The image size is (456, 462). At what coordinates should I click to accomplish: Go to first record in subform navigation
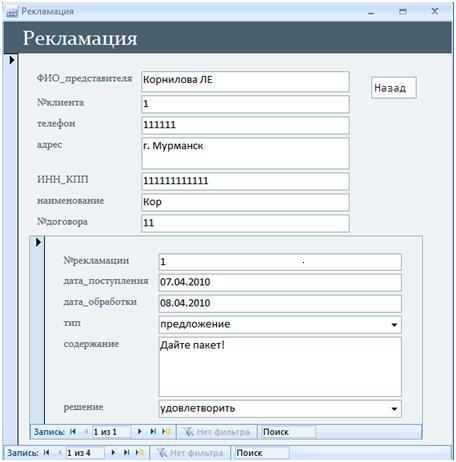pyautogui.click(x=73, y=431)
